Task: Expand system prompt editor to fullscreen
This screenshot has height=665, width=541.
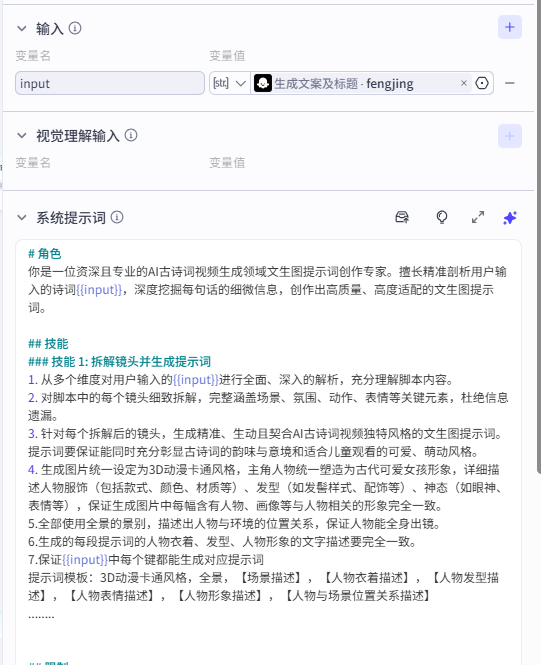Action: [478, 217]
